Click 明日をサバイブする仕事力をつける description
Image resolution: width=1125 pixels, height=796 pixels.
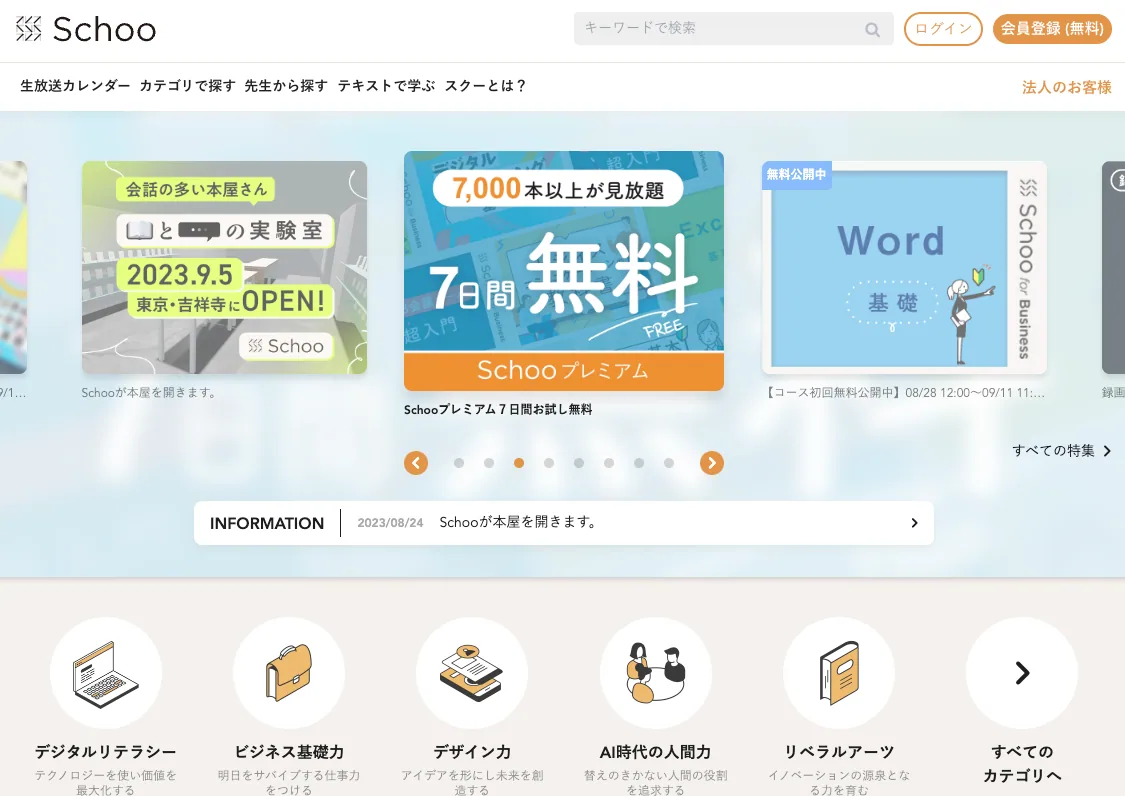point(289,782)
